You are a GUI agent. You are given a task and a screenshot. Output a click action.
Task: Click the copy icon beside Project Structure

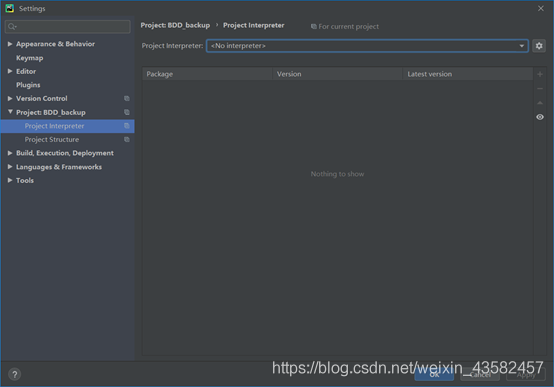pos(126,139)
